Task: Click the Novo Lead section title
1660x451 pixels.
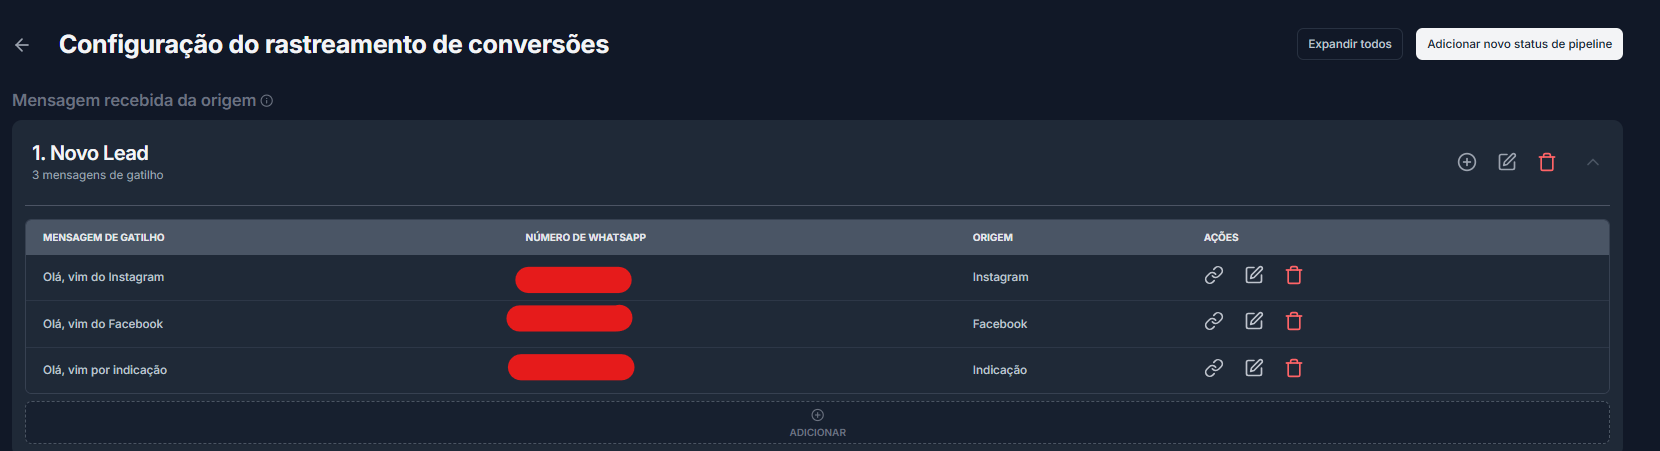Action: [90, 153]
